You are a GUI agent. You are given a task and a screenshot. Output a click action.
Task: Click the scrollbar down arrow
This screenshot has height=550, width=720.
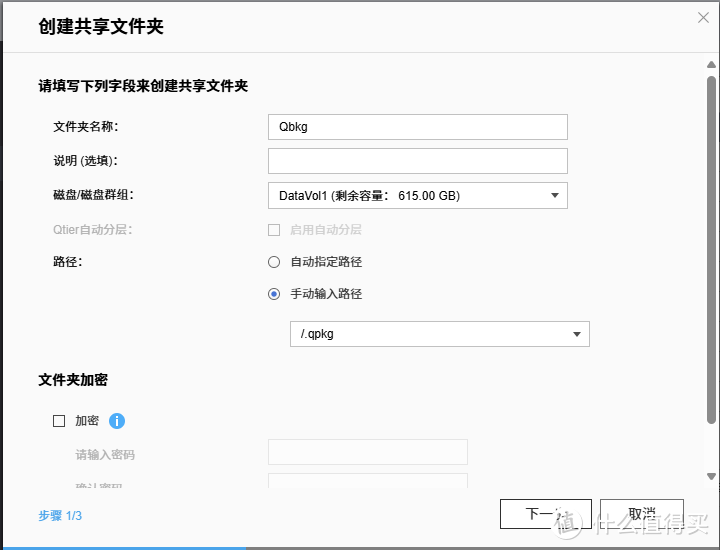pos(710,477)
